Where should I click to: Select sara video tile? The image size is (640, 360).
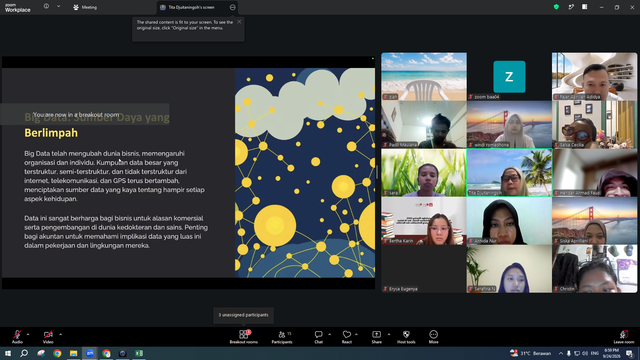point(424,173)
